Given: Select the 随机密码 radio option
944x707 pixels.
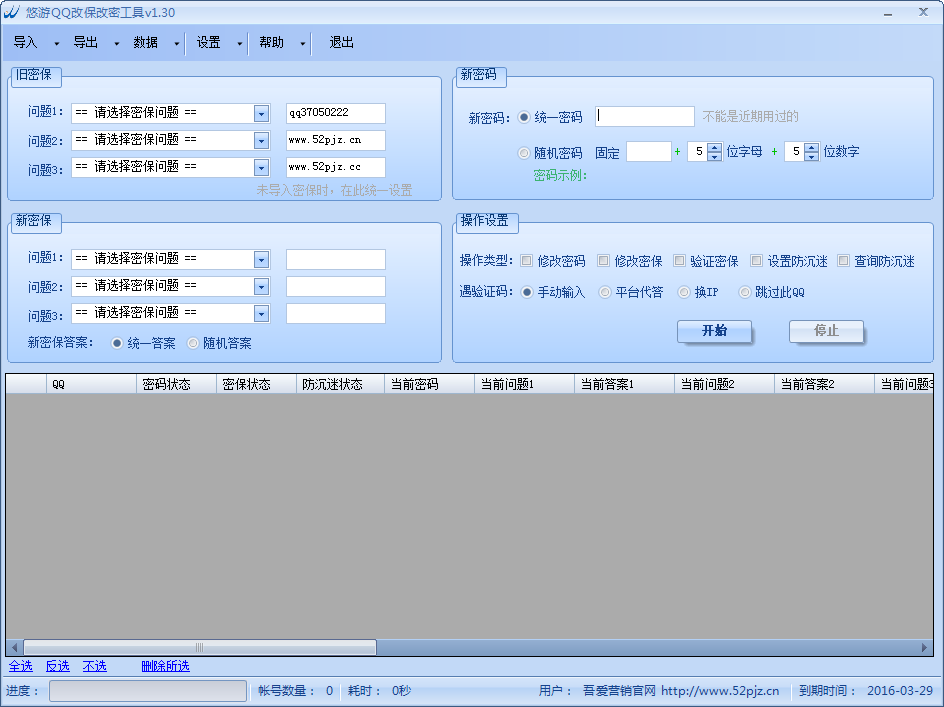Looking at the screenshot, I should pos(524,153).
